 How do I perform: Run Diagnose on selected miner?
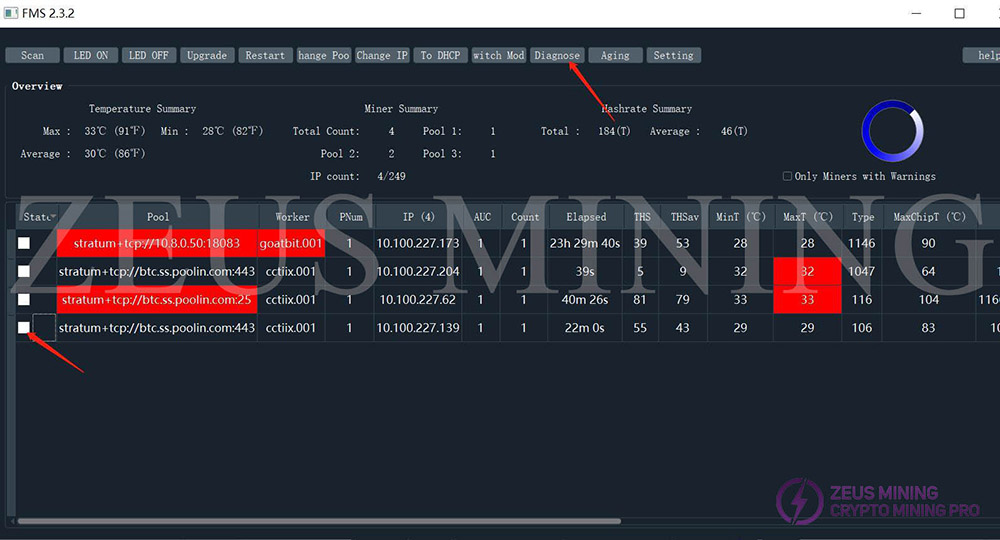[x=557, y=55]
